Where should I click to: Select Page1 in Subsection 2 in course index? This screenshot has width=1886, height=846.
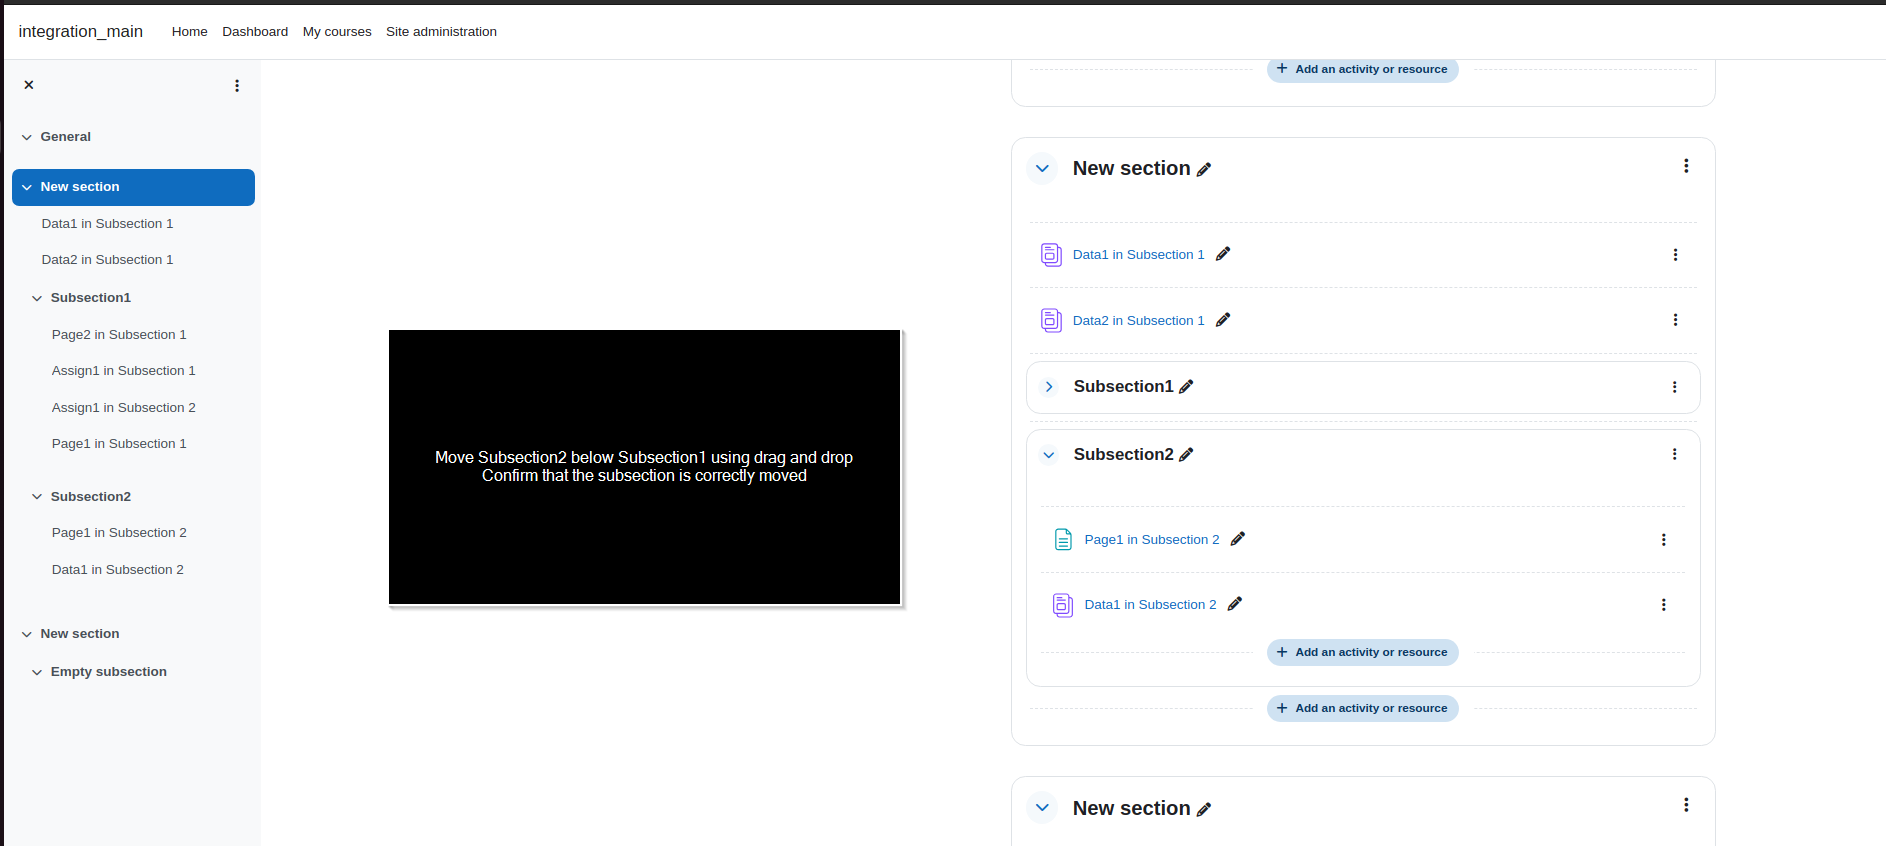[119, 533]
